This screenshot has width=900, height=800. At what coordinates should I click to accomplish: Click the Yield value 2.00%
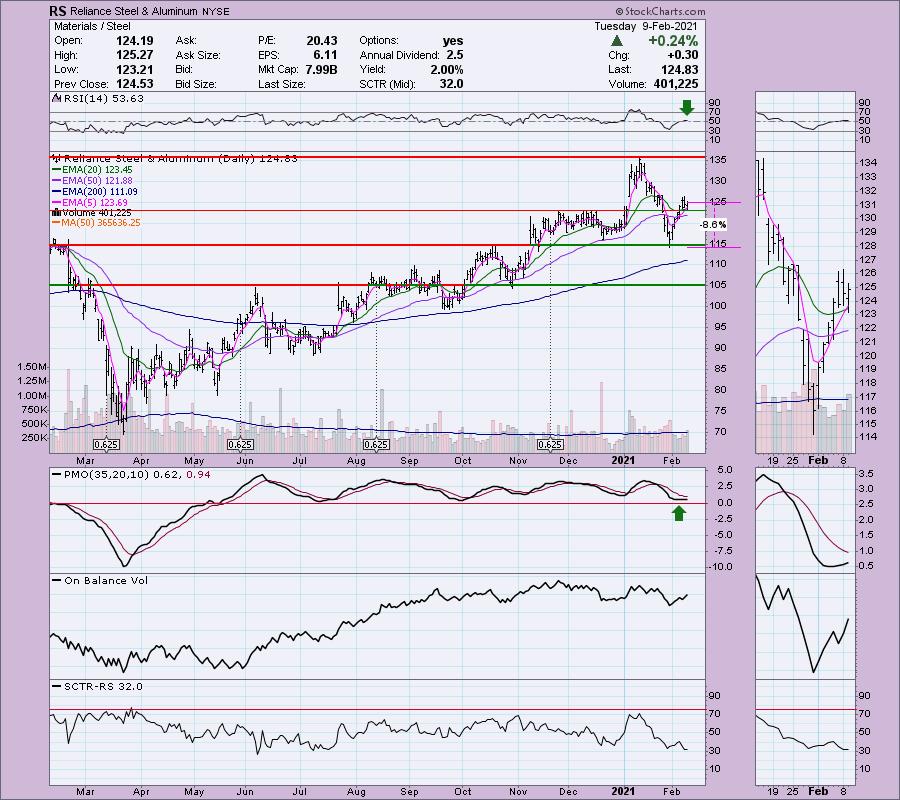click(447, 69)
